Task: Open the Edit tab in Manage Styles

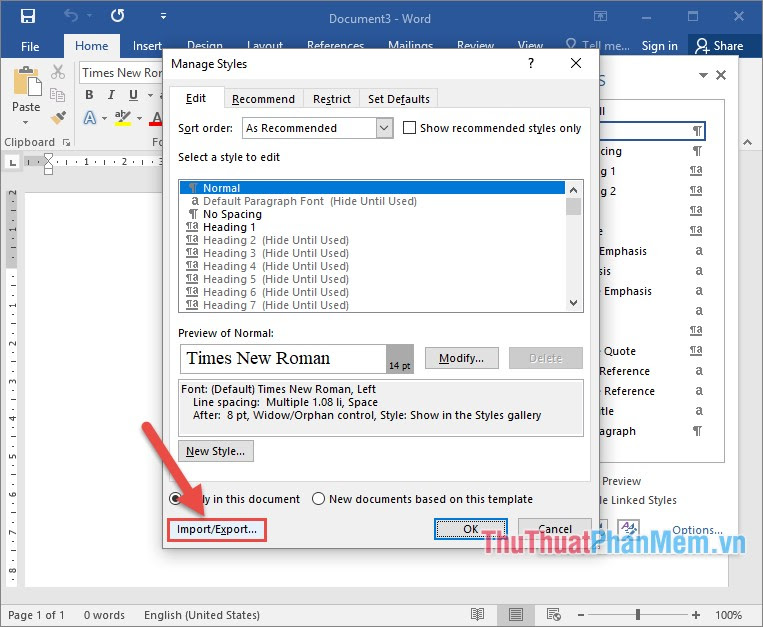Action: coord(196,98)
